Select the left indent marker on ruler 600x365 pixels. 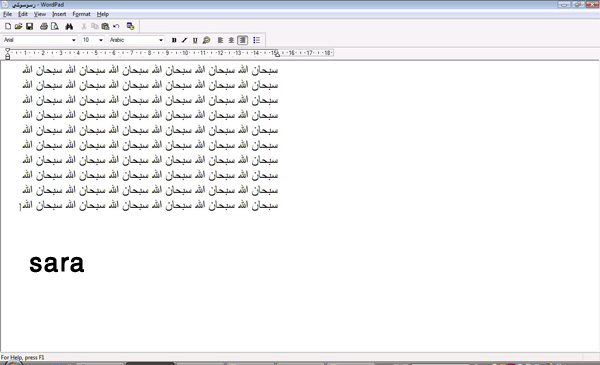pos(7,57)
